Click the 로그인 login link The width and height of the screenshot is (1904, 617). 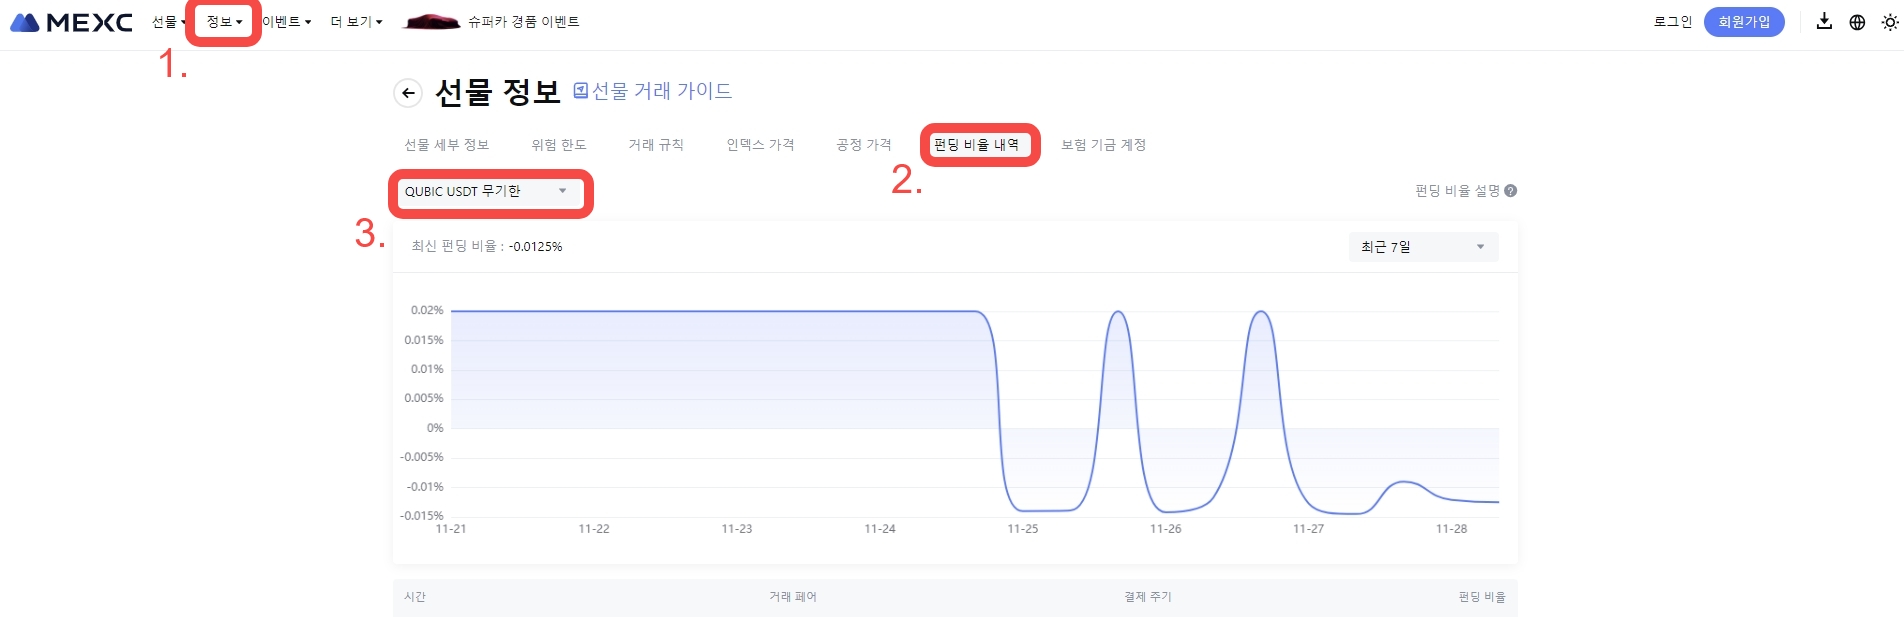pos(1672,22)
